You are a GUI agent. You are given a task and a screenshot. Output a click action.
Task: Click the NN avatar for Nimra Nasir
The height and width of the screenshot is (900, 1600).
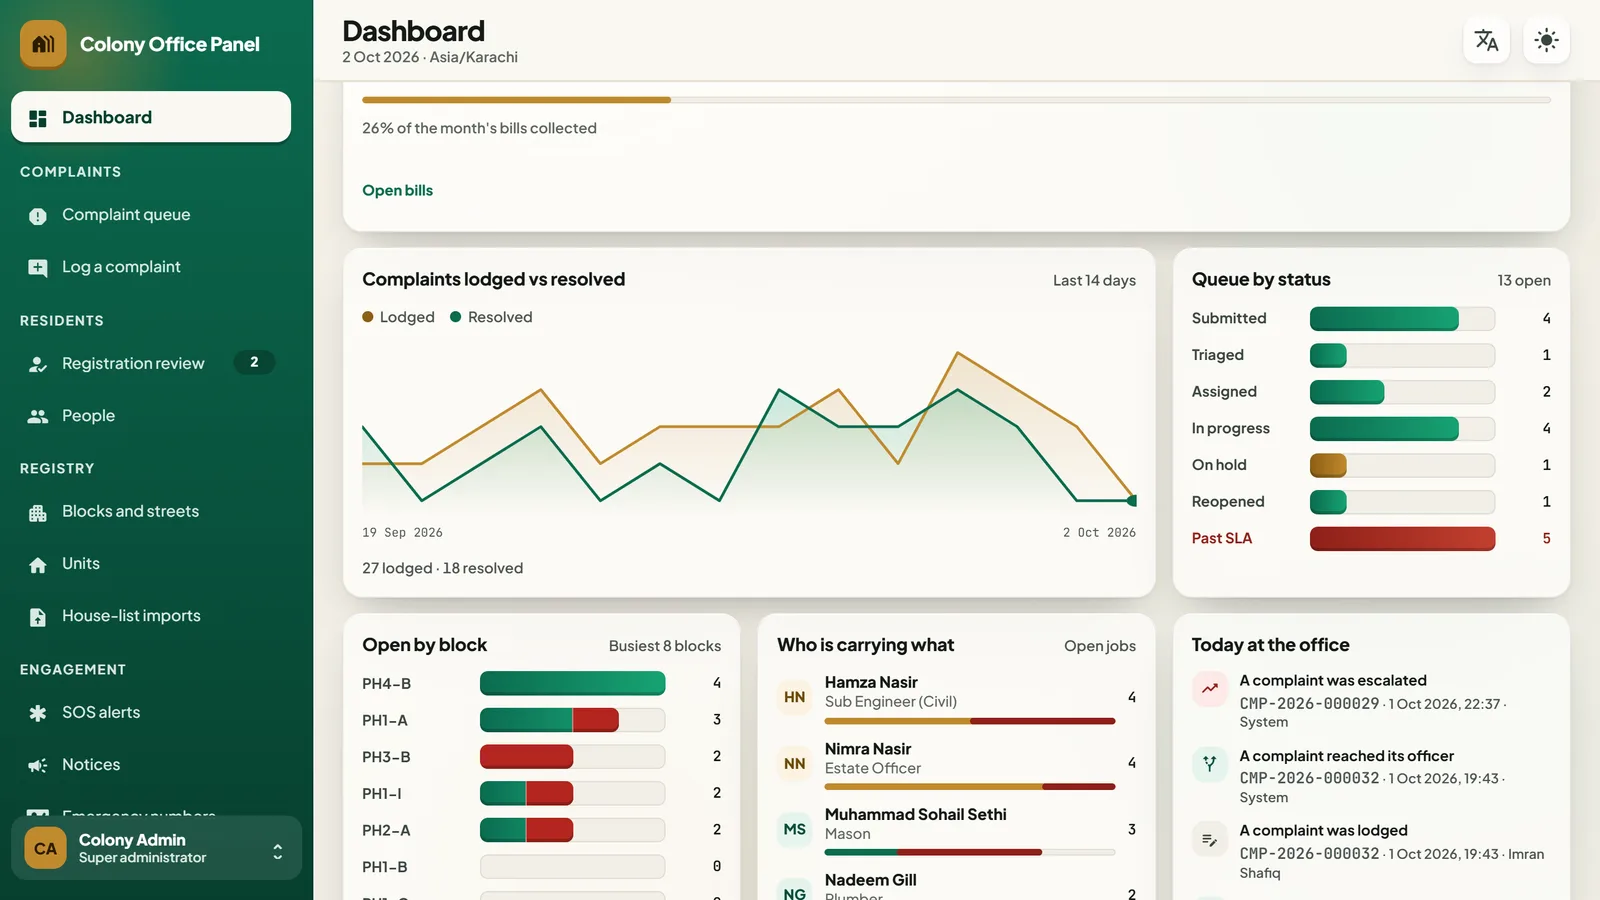[x=795, y=763]
